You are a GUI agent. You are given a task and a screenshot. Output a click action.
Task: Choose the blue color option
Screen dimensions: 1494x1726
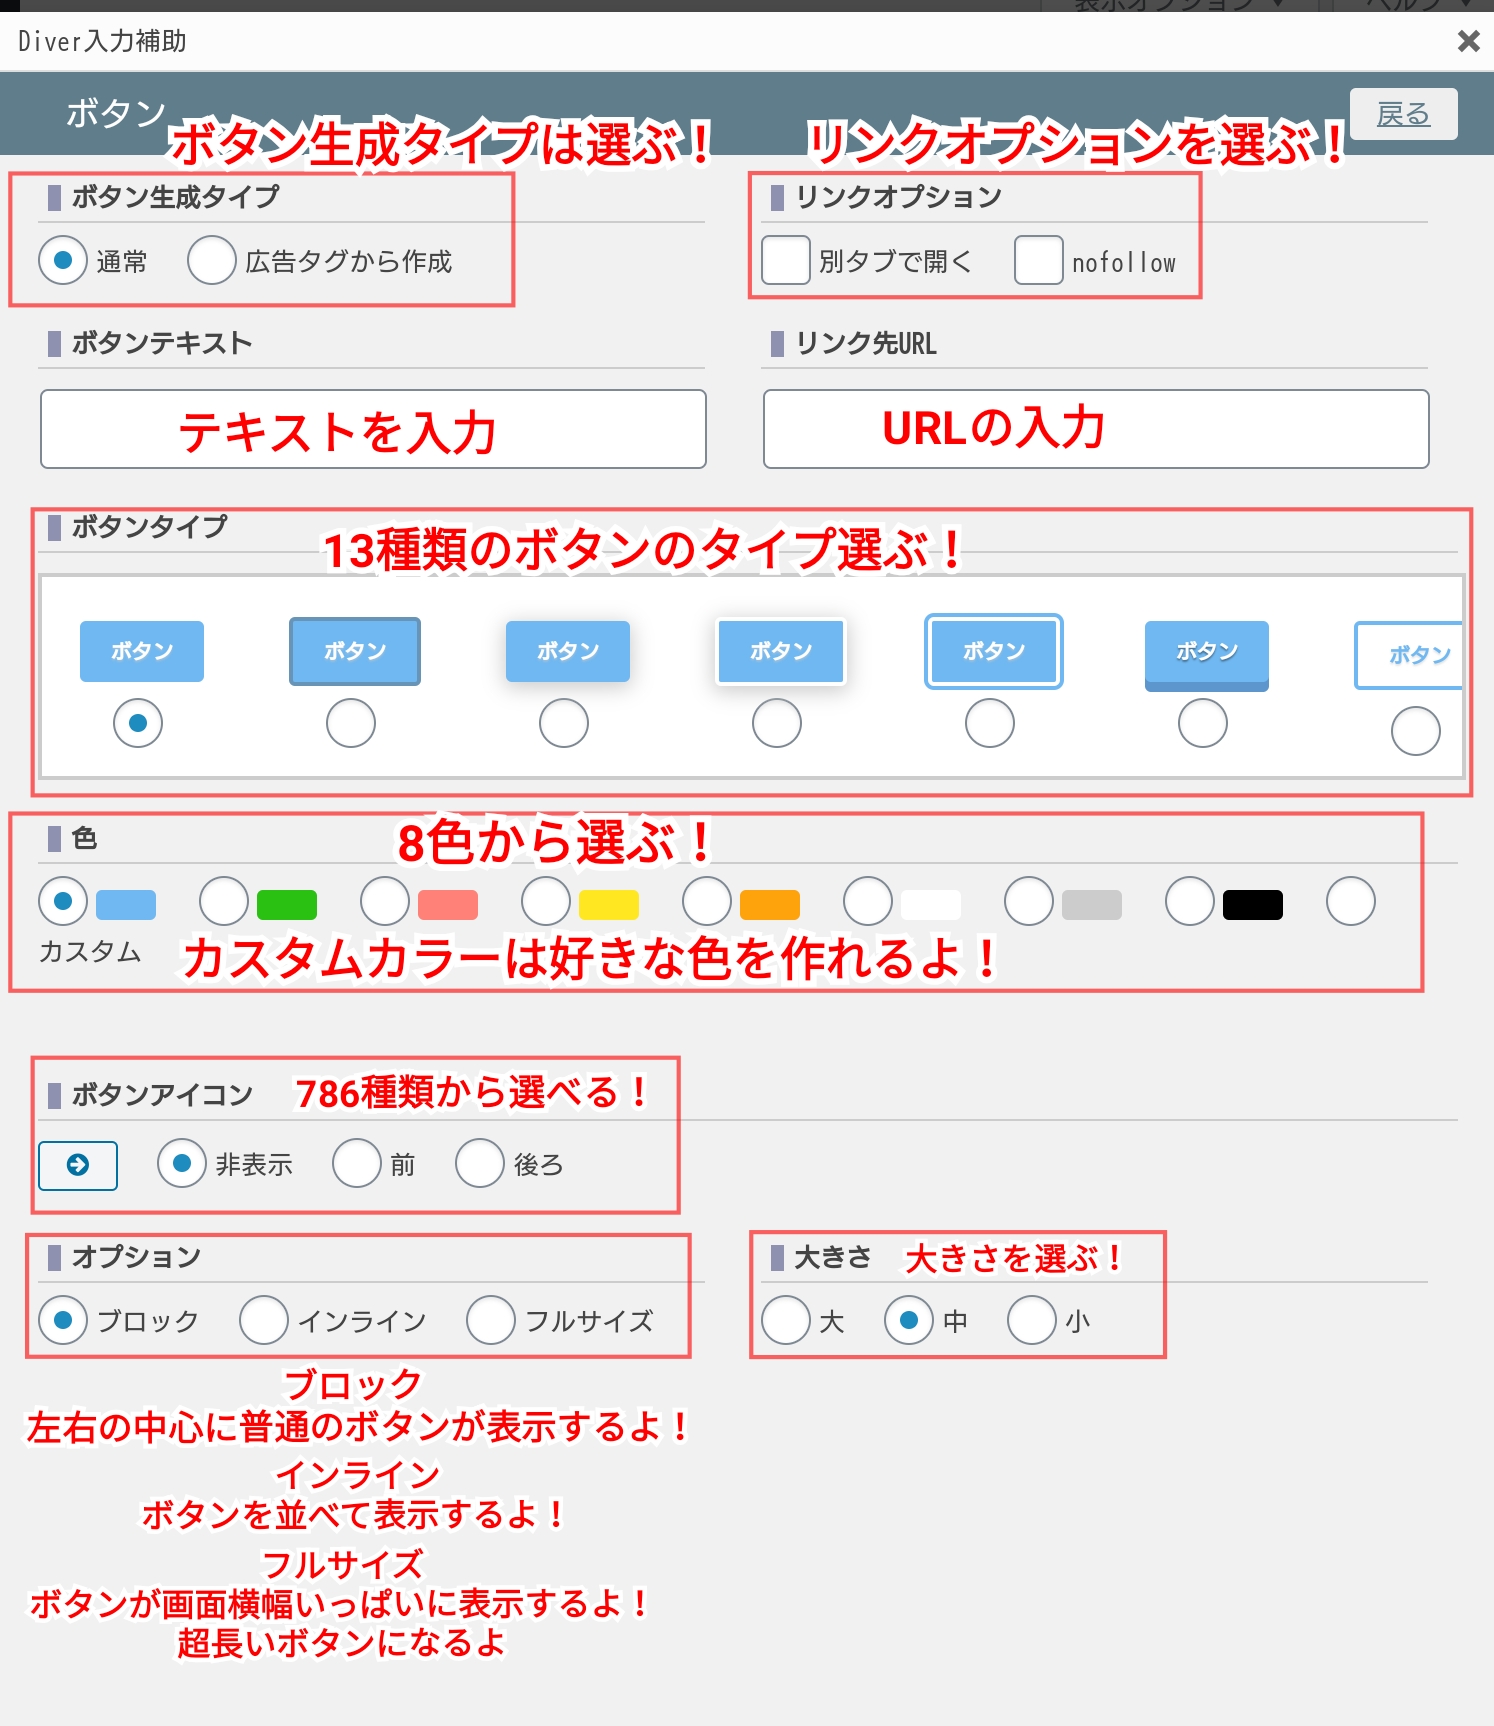click(x=63, y=901)
